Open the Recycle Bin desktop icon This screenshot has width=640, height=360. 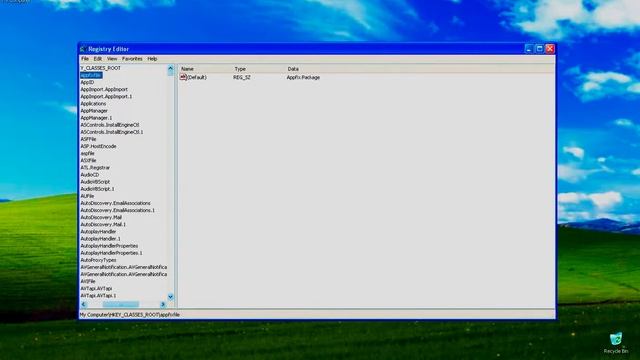tap(616, 343)
